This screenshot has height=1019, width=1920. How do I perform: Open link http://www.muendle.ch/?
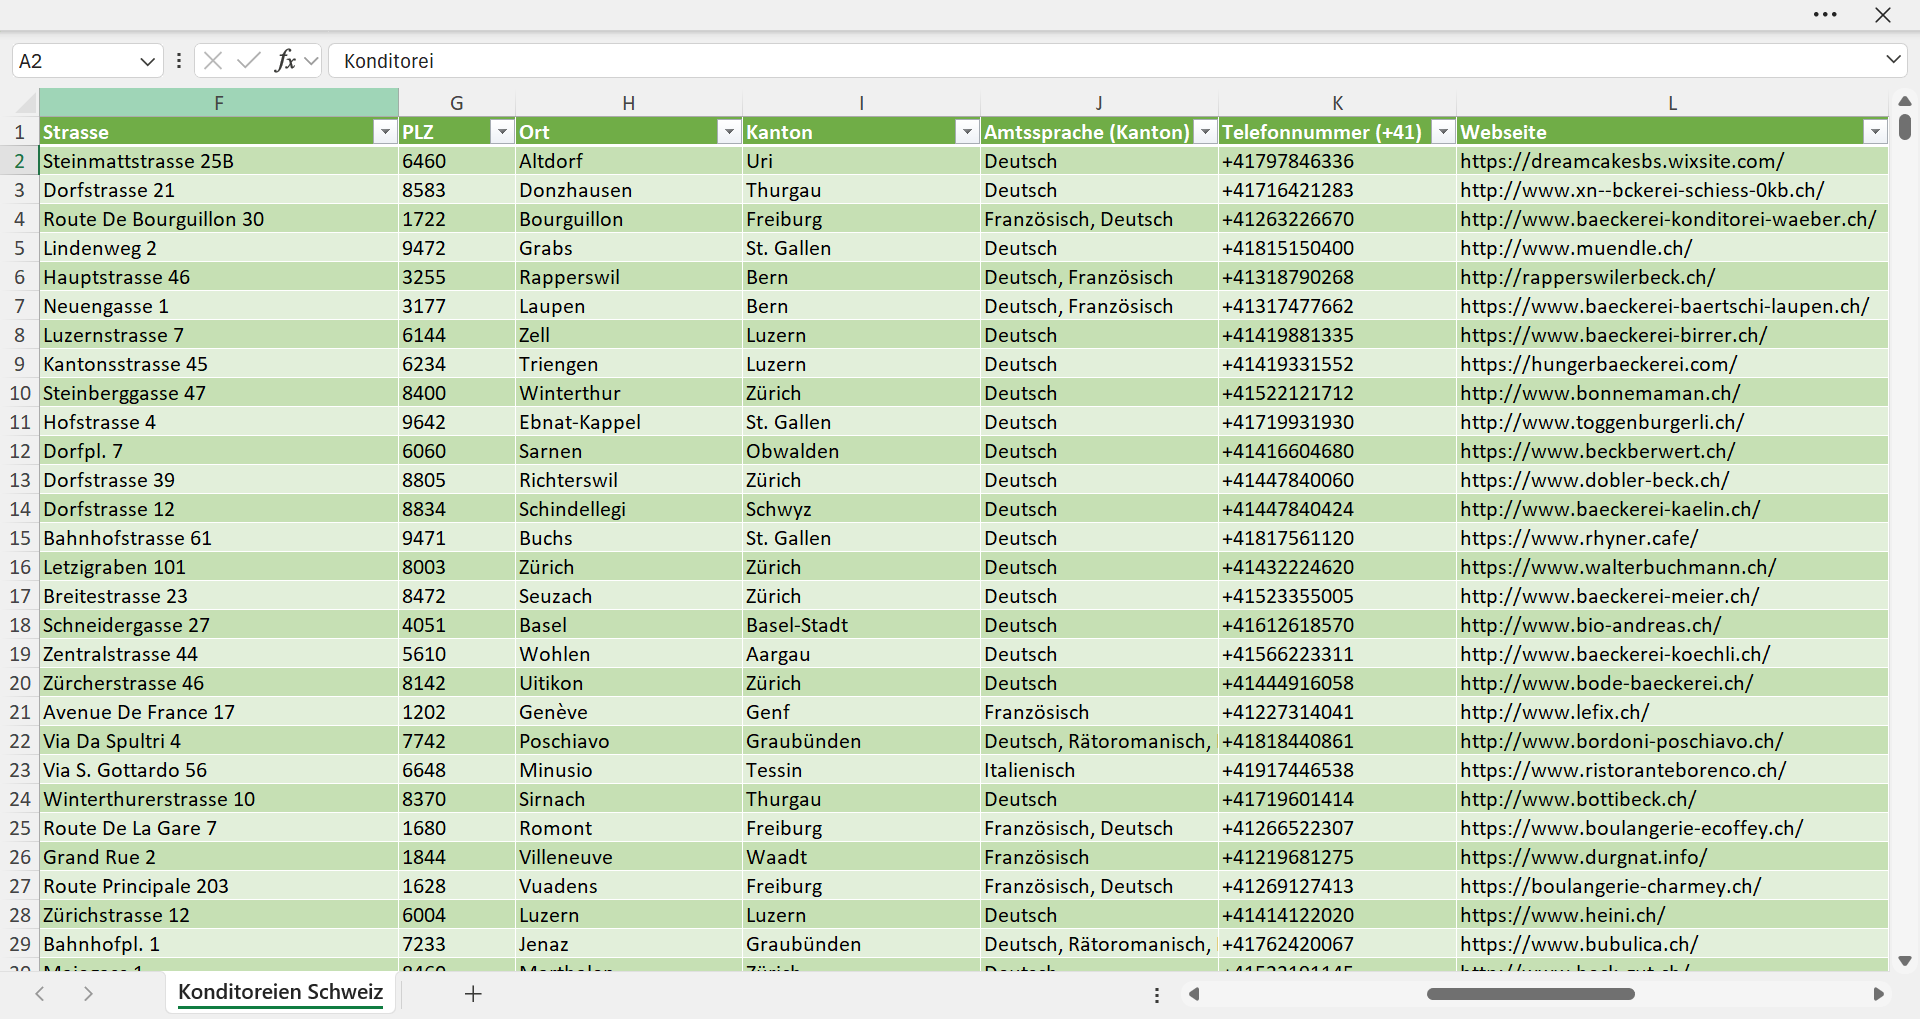[1576, 248]
